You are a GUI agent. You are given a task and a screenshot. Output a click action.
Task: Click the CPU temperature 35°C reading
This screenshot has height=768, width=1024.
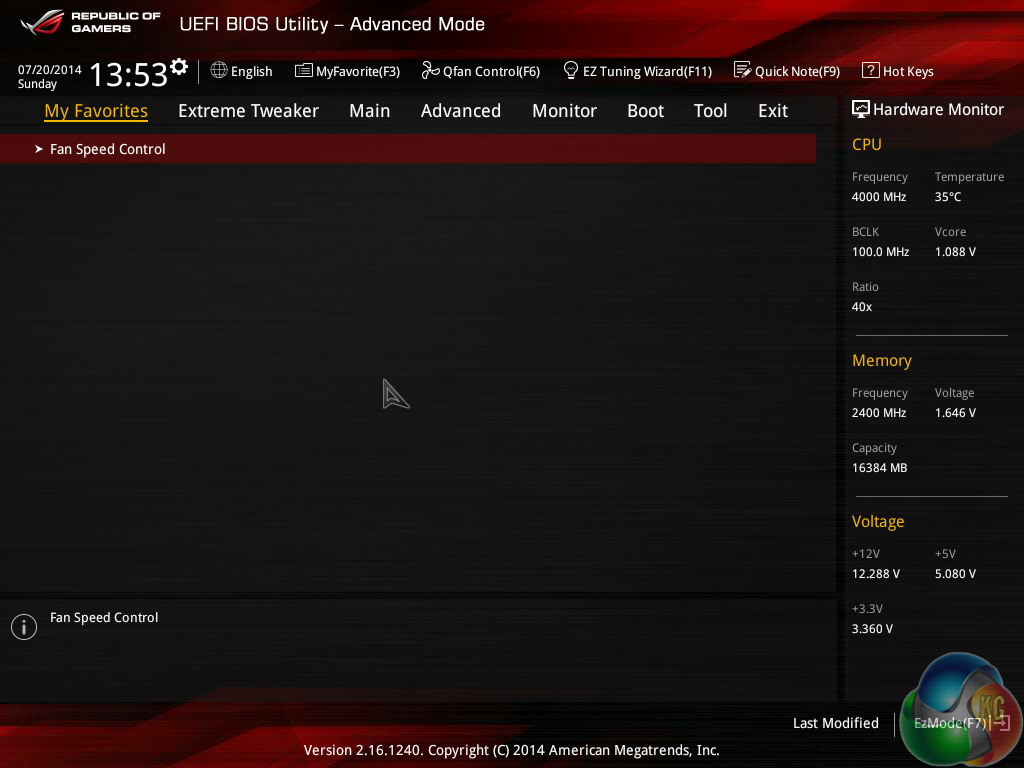click(x=948, y=197)
